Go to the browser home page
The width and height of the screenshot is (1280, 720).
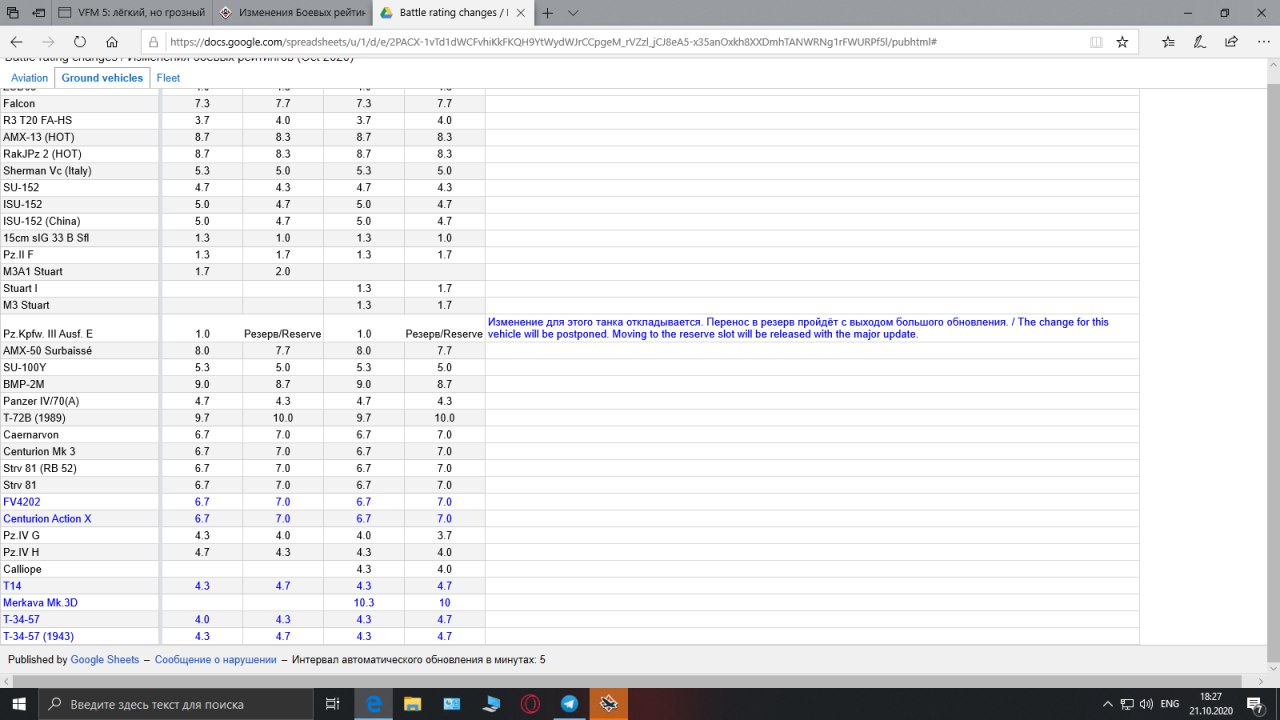coord(112,42)
